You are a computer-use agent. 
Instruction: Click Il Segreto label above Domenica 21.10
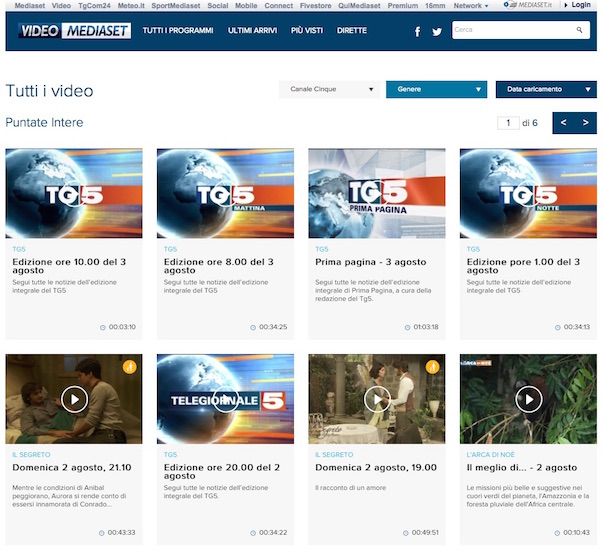(31, 455)
